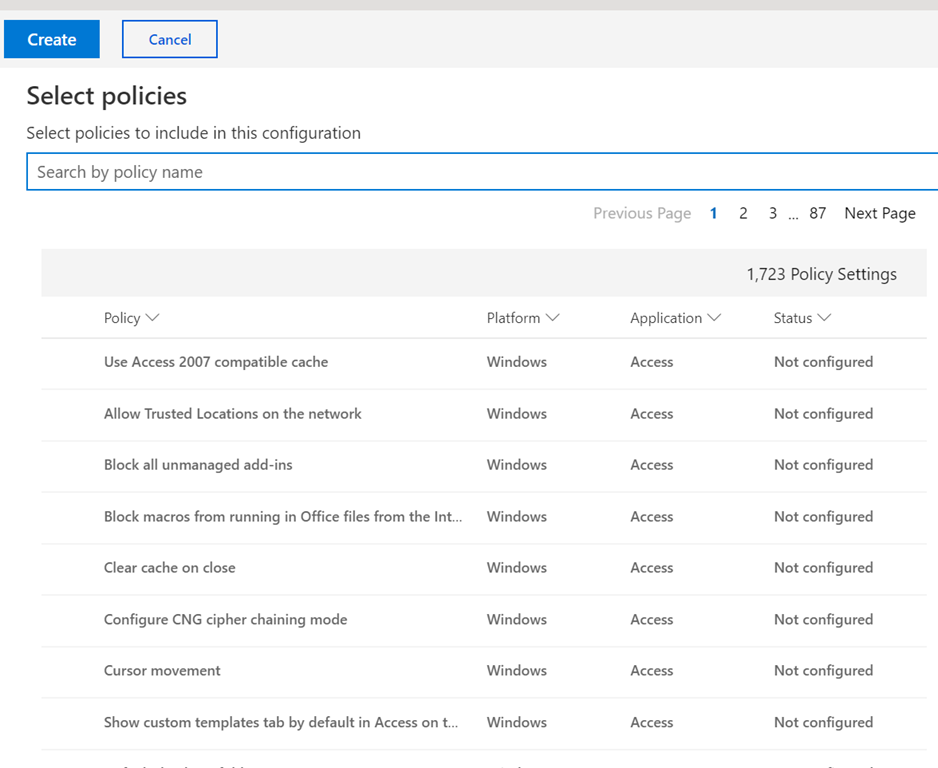Jump to page 3 of results
938x768 pixels.
coord(773,213)
